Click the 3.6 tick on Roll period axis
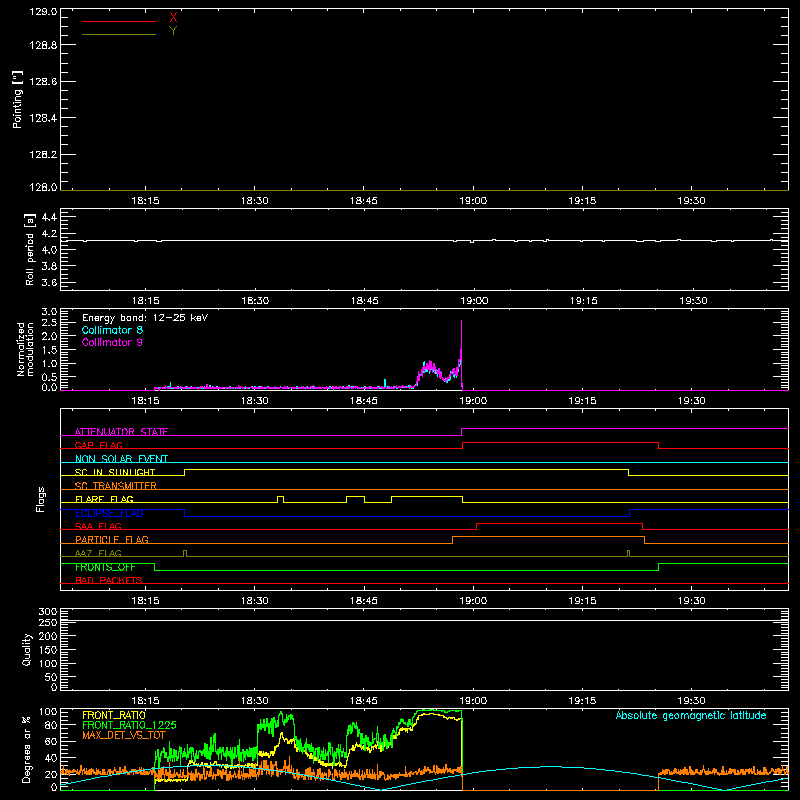Viewport: 800px width, 800px height. point(49,282)
